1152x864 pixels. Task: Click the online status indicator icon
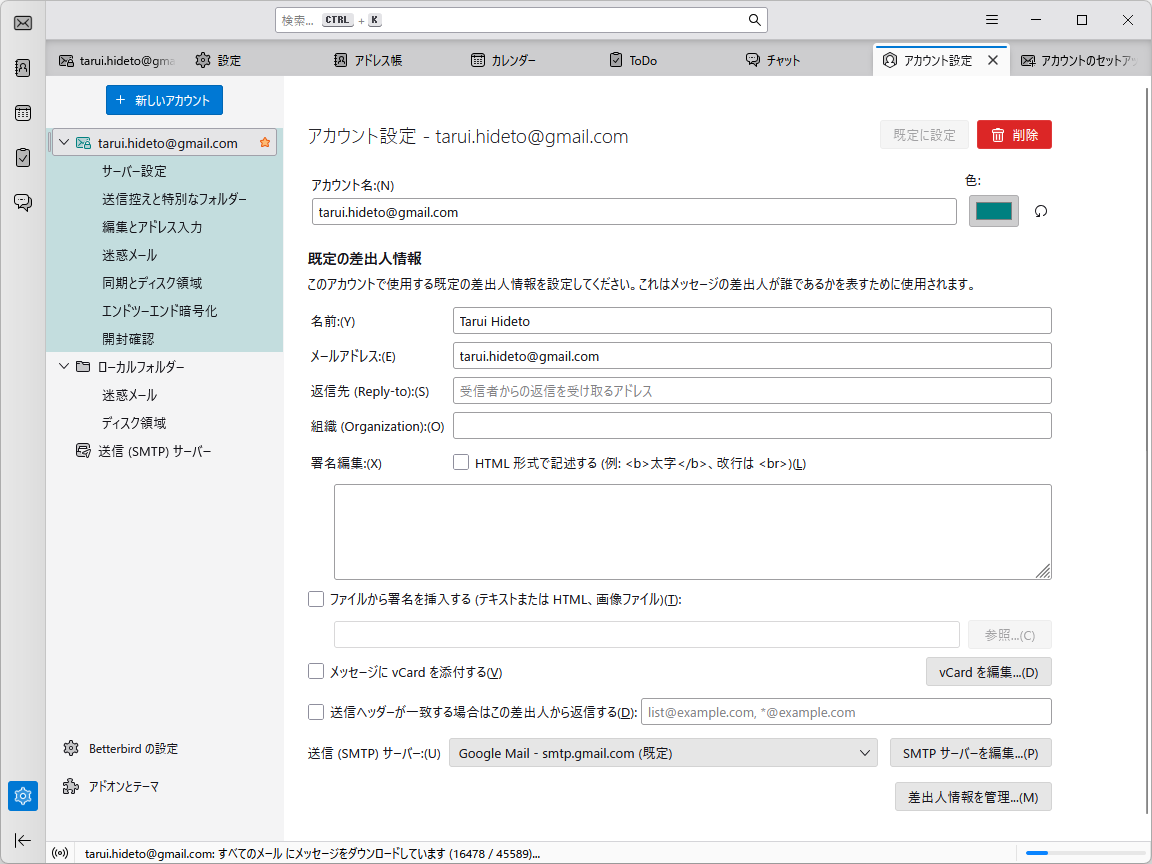61,854
